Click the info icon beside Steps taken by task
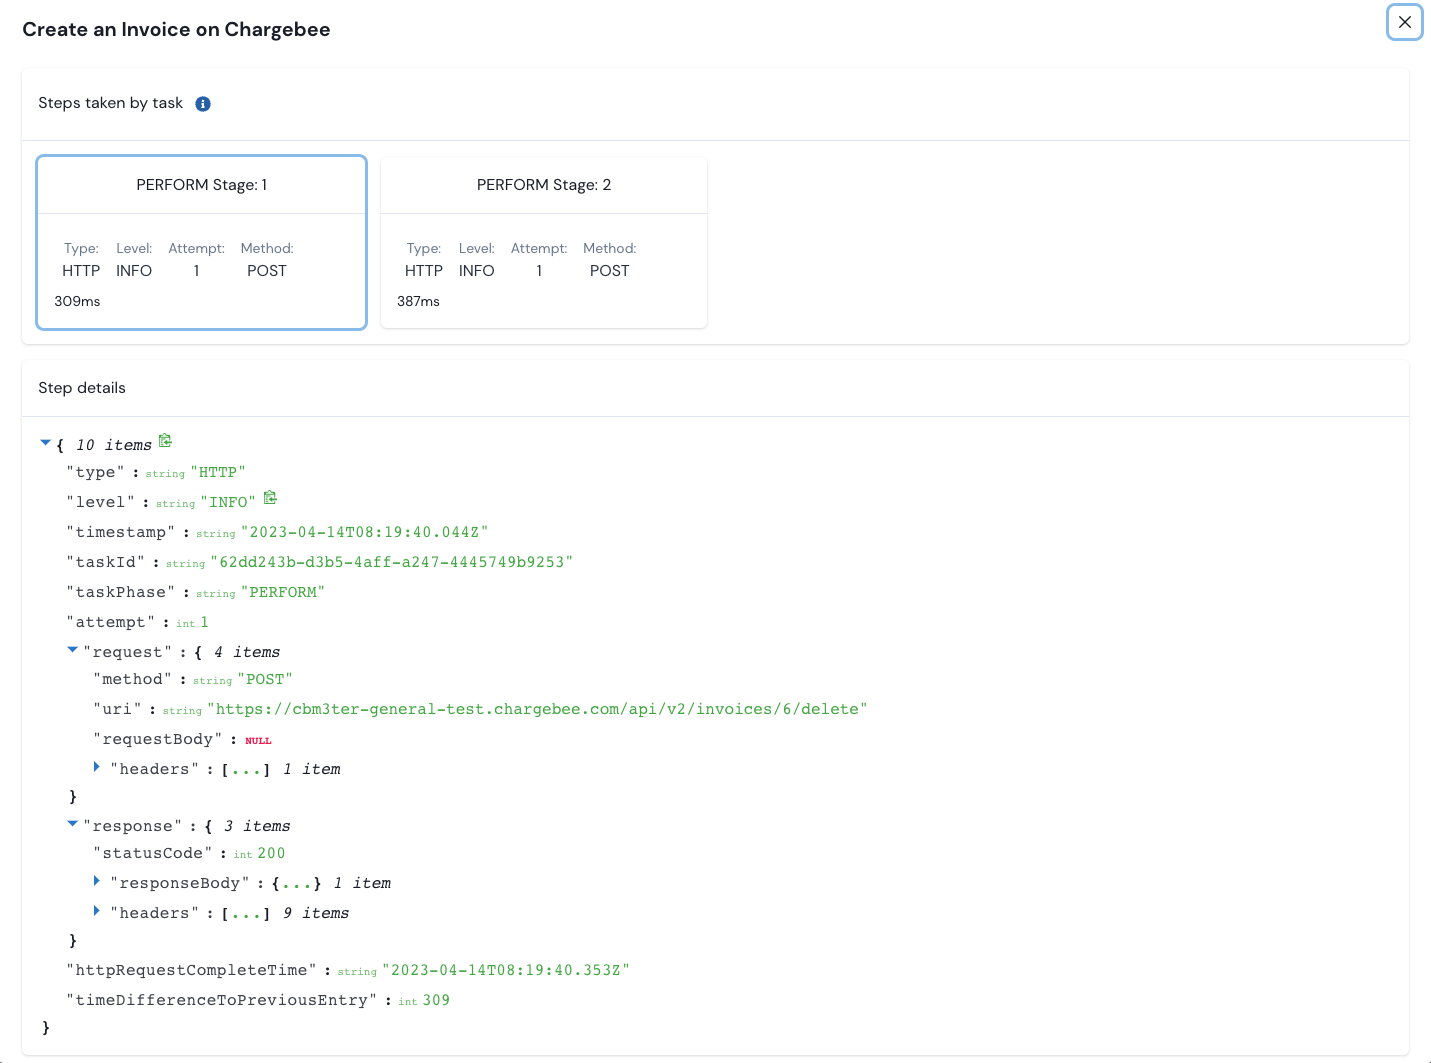Image resolution: width=1431 pixels, height=1063 pixels. tap(203, 104)
